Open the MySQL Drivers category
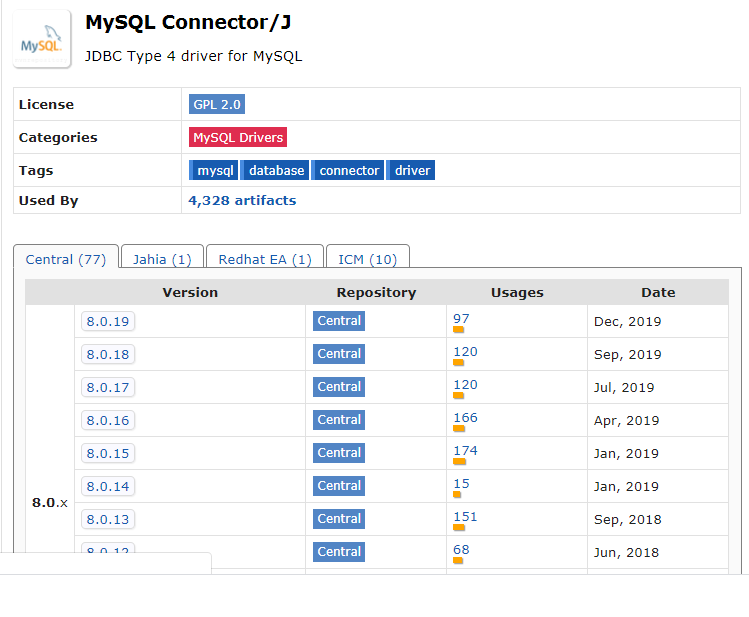This screenshot has height=617, width=749. (238, 137)
